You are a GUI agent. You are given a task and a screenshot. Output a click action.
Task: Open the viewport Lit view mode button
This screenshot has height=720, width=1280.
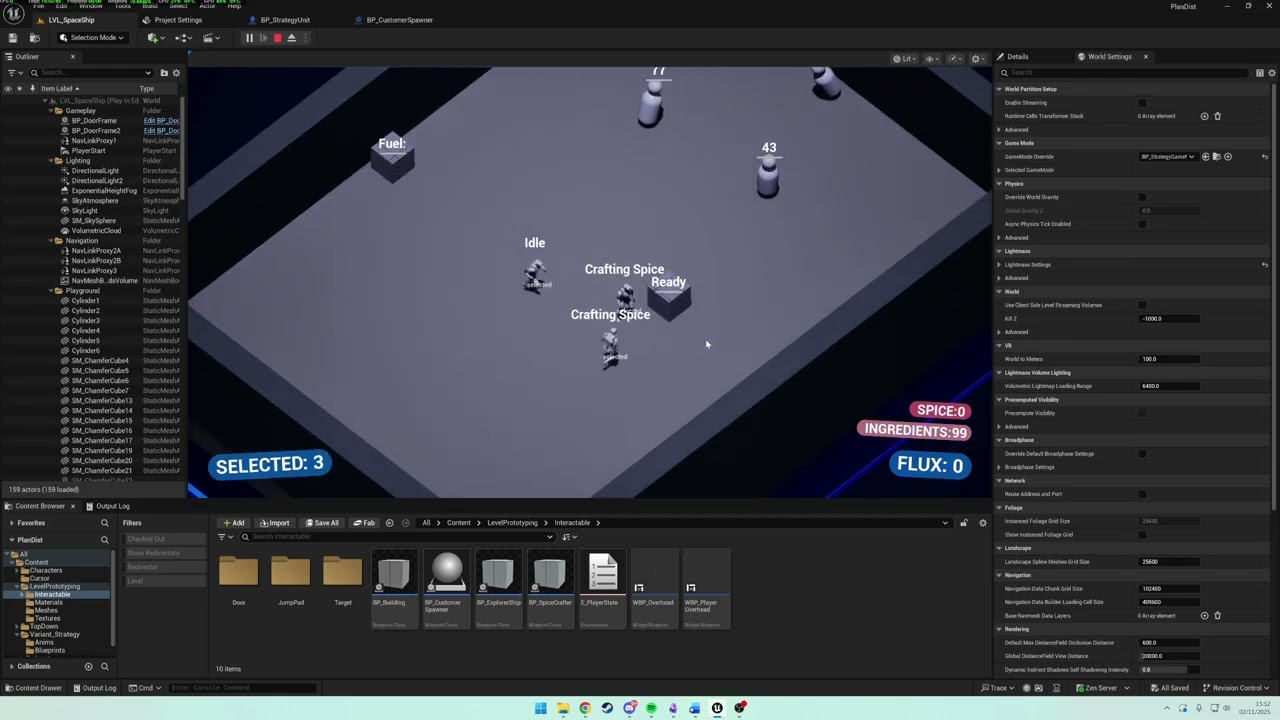(x=903, y=59)
